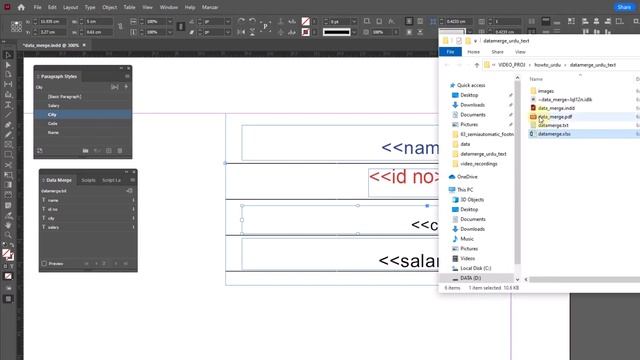Select datamerge.xlsx file in Explorer

[x=554, y=134]
